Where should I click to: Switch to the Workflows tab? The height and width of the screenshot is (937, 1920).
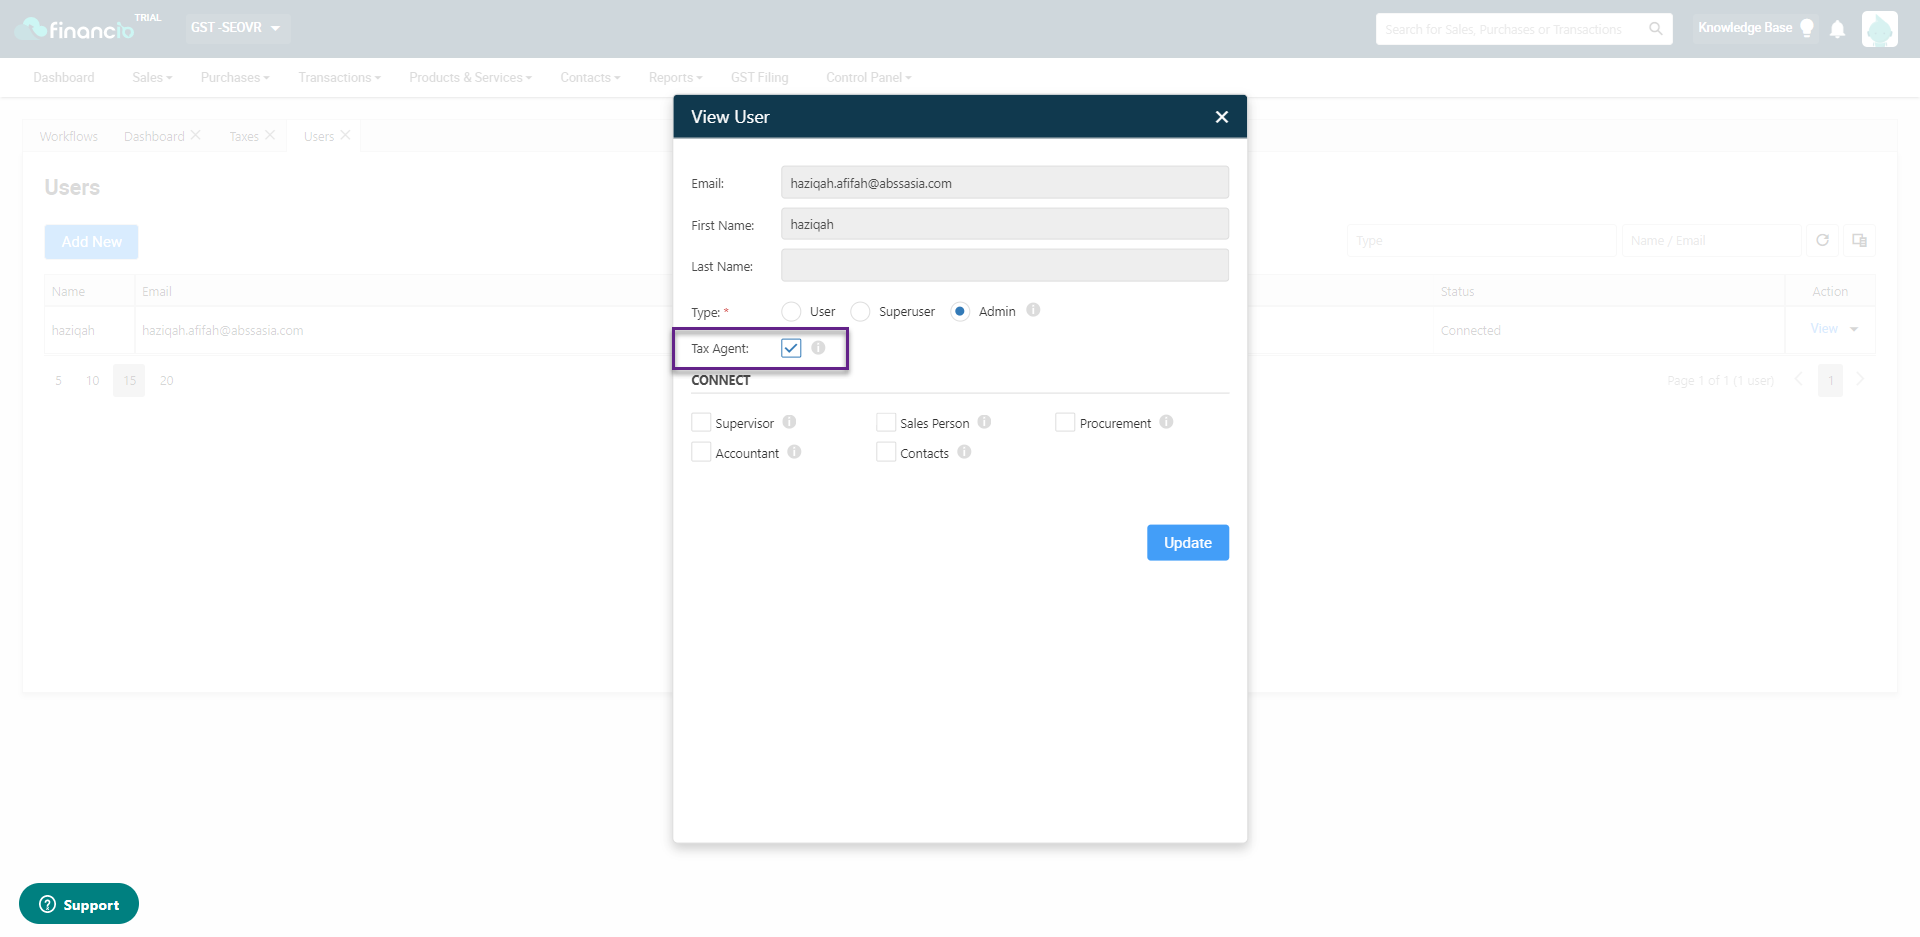coord(69,136)
